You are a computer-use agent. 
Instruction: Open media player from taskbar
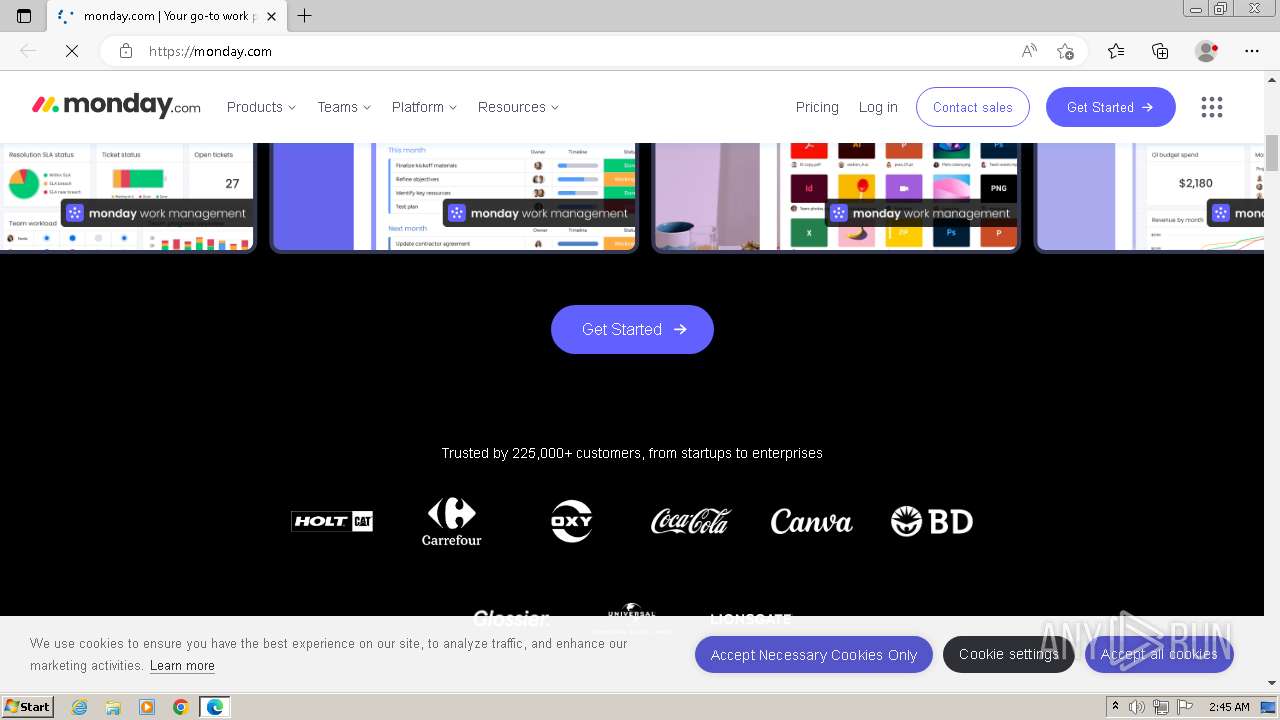click(x=147, y=707)
